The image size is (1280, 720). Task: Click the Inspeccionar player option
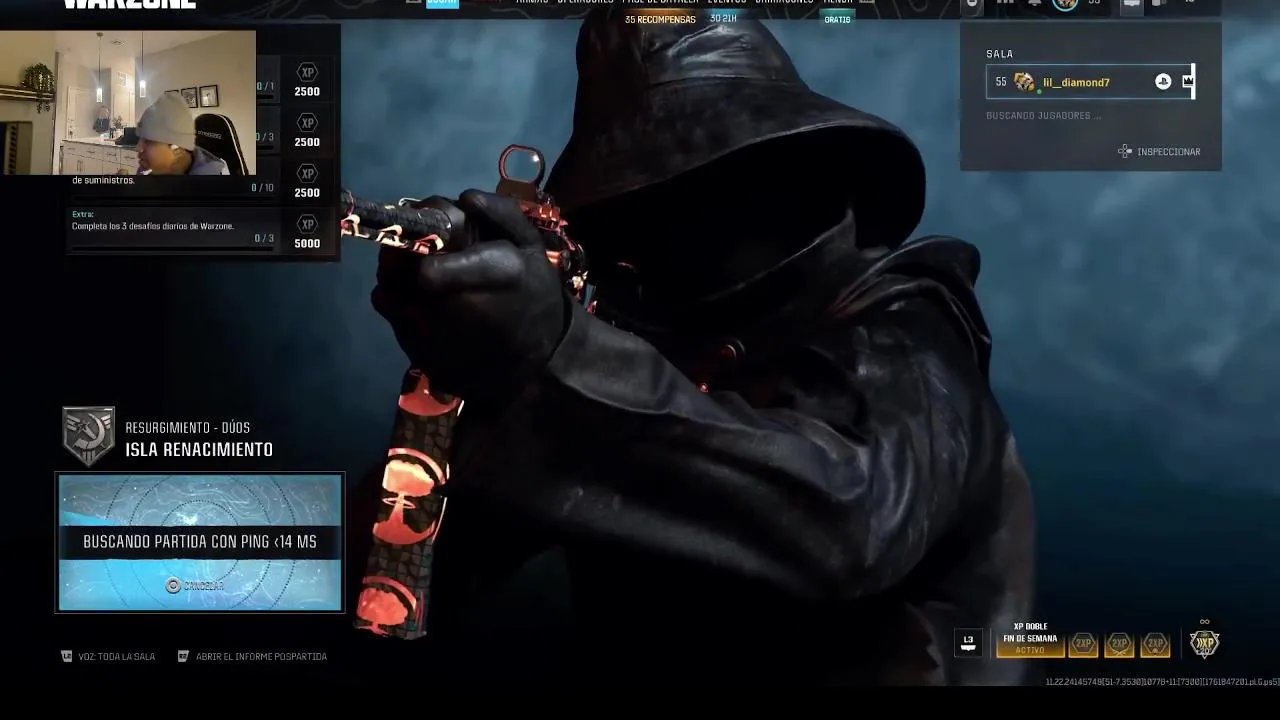pyautogui.click(x=1159, y=152)
